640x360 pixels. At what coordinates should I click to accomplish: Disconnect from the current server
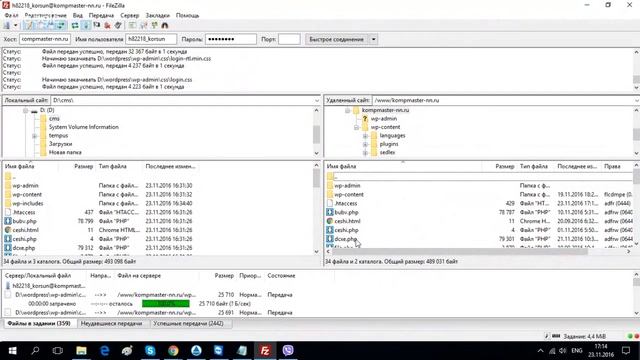tap(107, 25)
